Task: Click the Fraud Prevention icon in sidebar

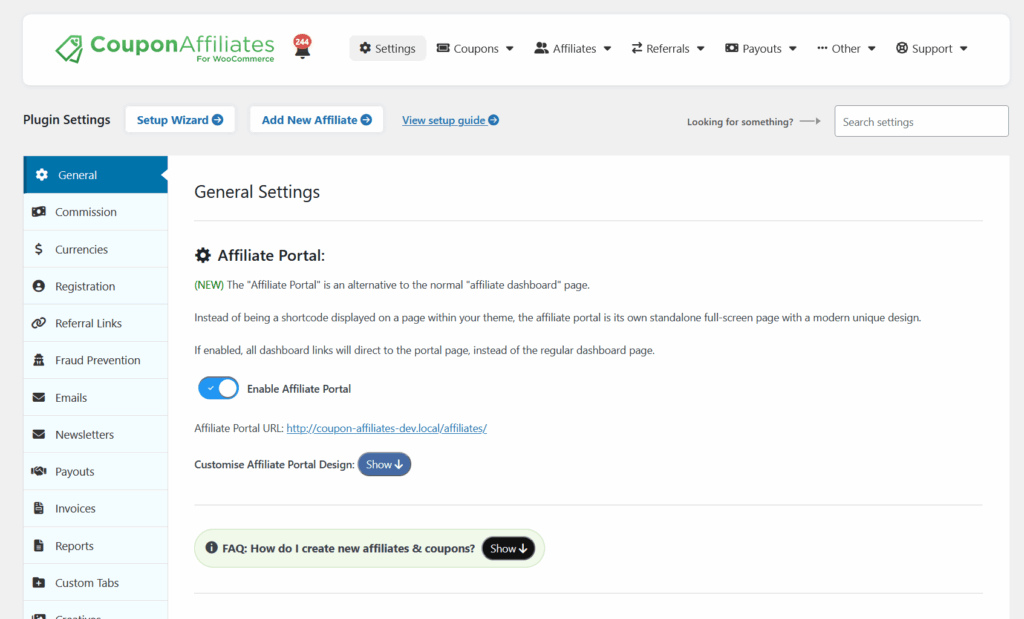Action: click(x=39, y=360)
